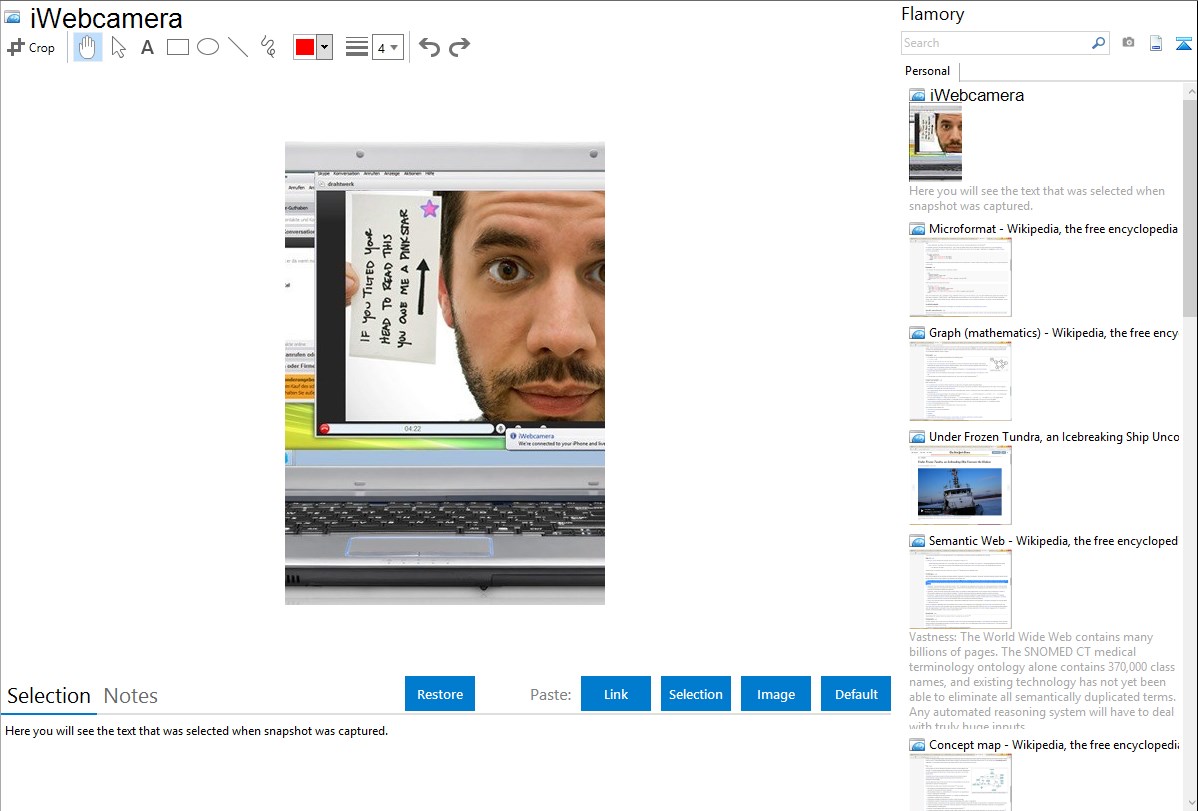Image resolution: width=1198 pixels, height=811 pixels.
Task: Switch to the Notes tab
Action: tap(131, 696)
